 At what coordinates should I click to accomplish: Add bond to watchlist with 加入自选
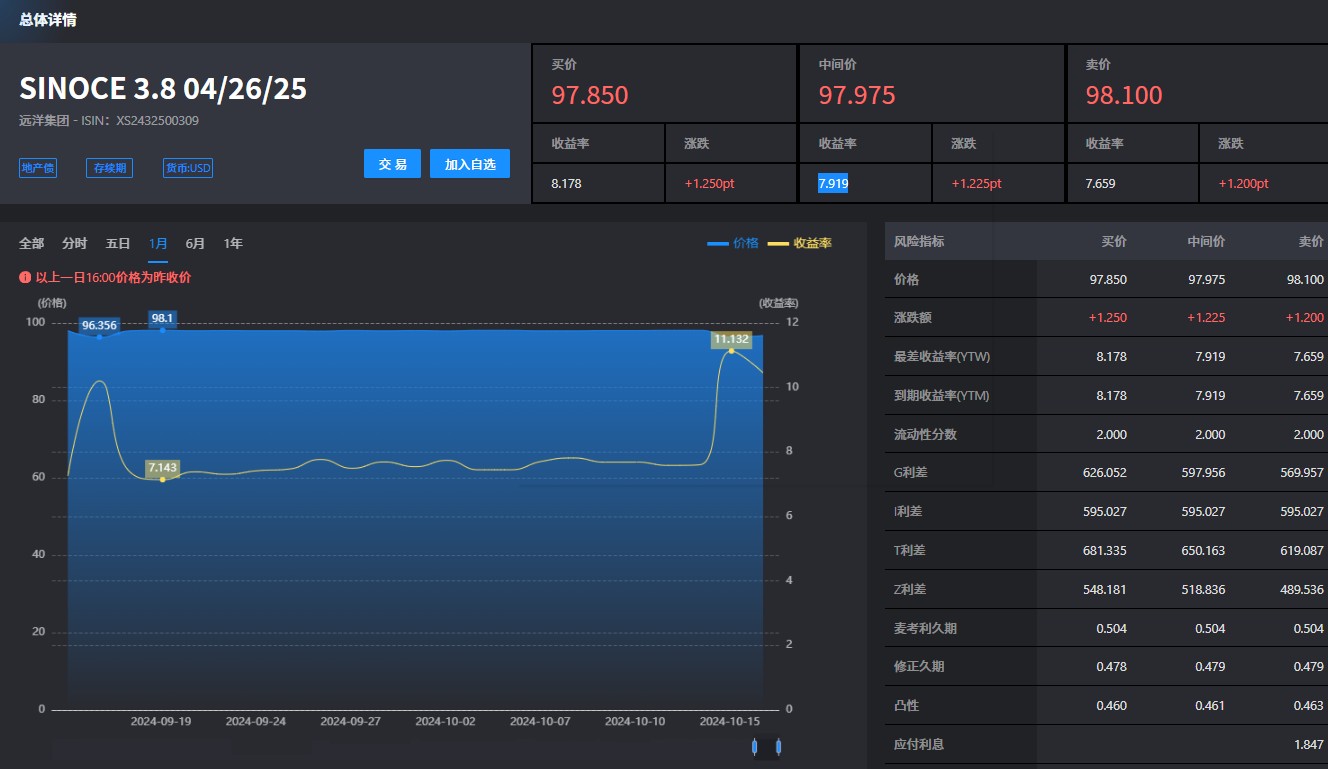(x=470, y=164)
